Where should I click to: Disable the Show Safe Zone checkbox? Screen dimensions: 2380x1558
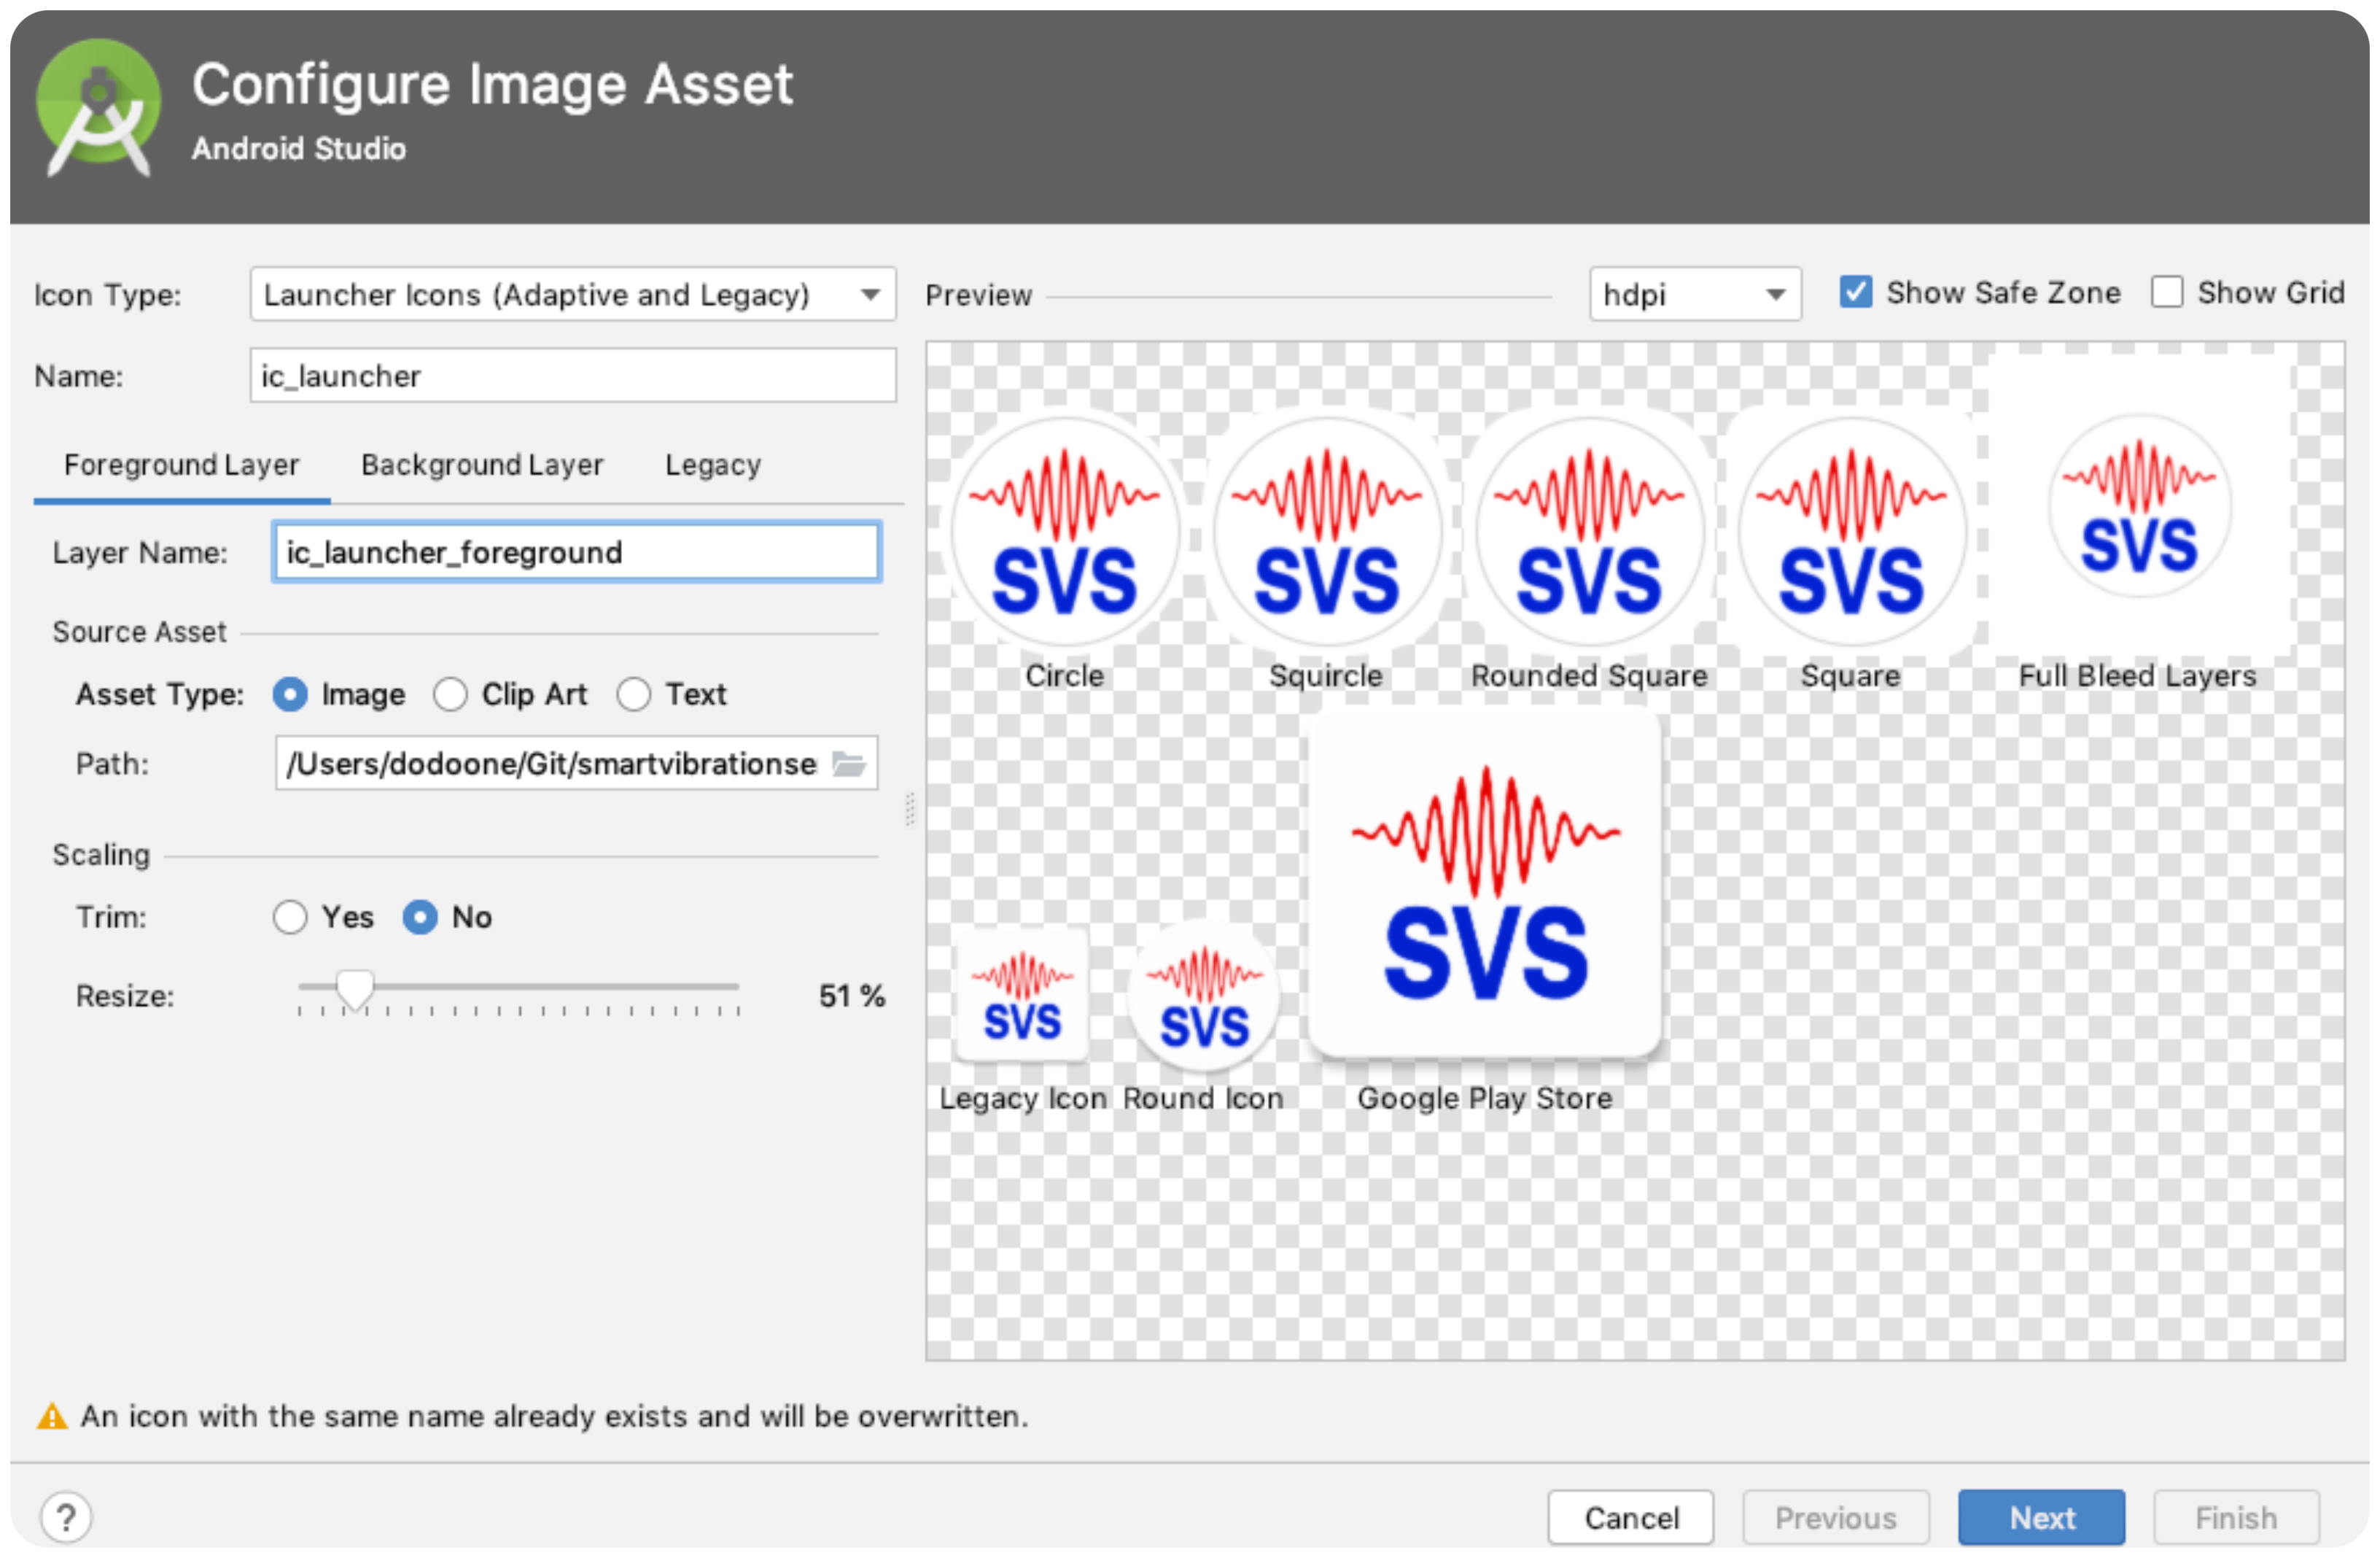click(x=1856, y=293)
